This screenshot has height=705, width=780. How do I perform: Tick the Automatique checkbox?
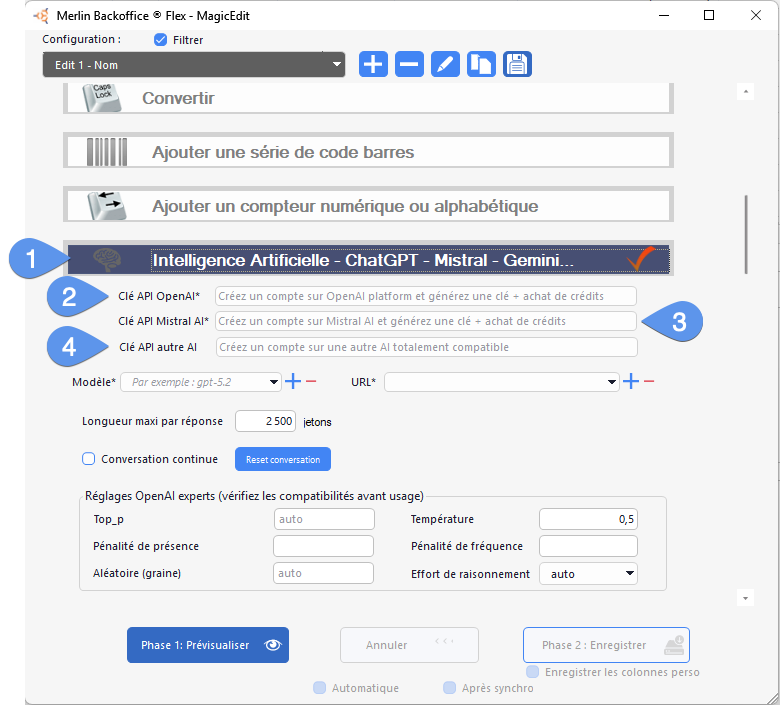point(319,688)
